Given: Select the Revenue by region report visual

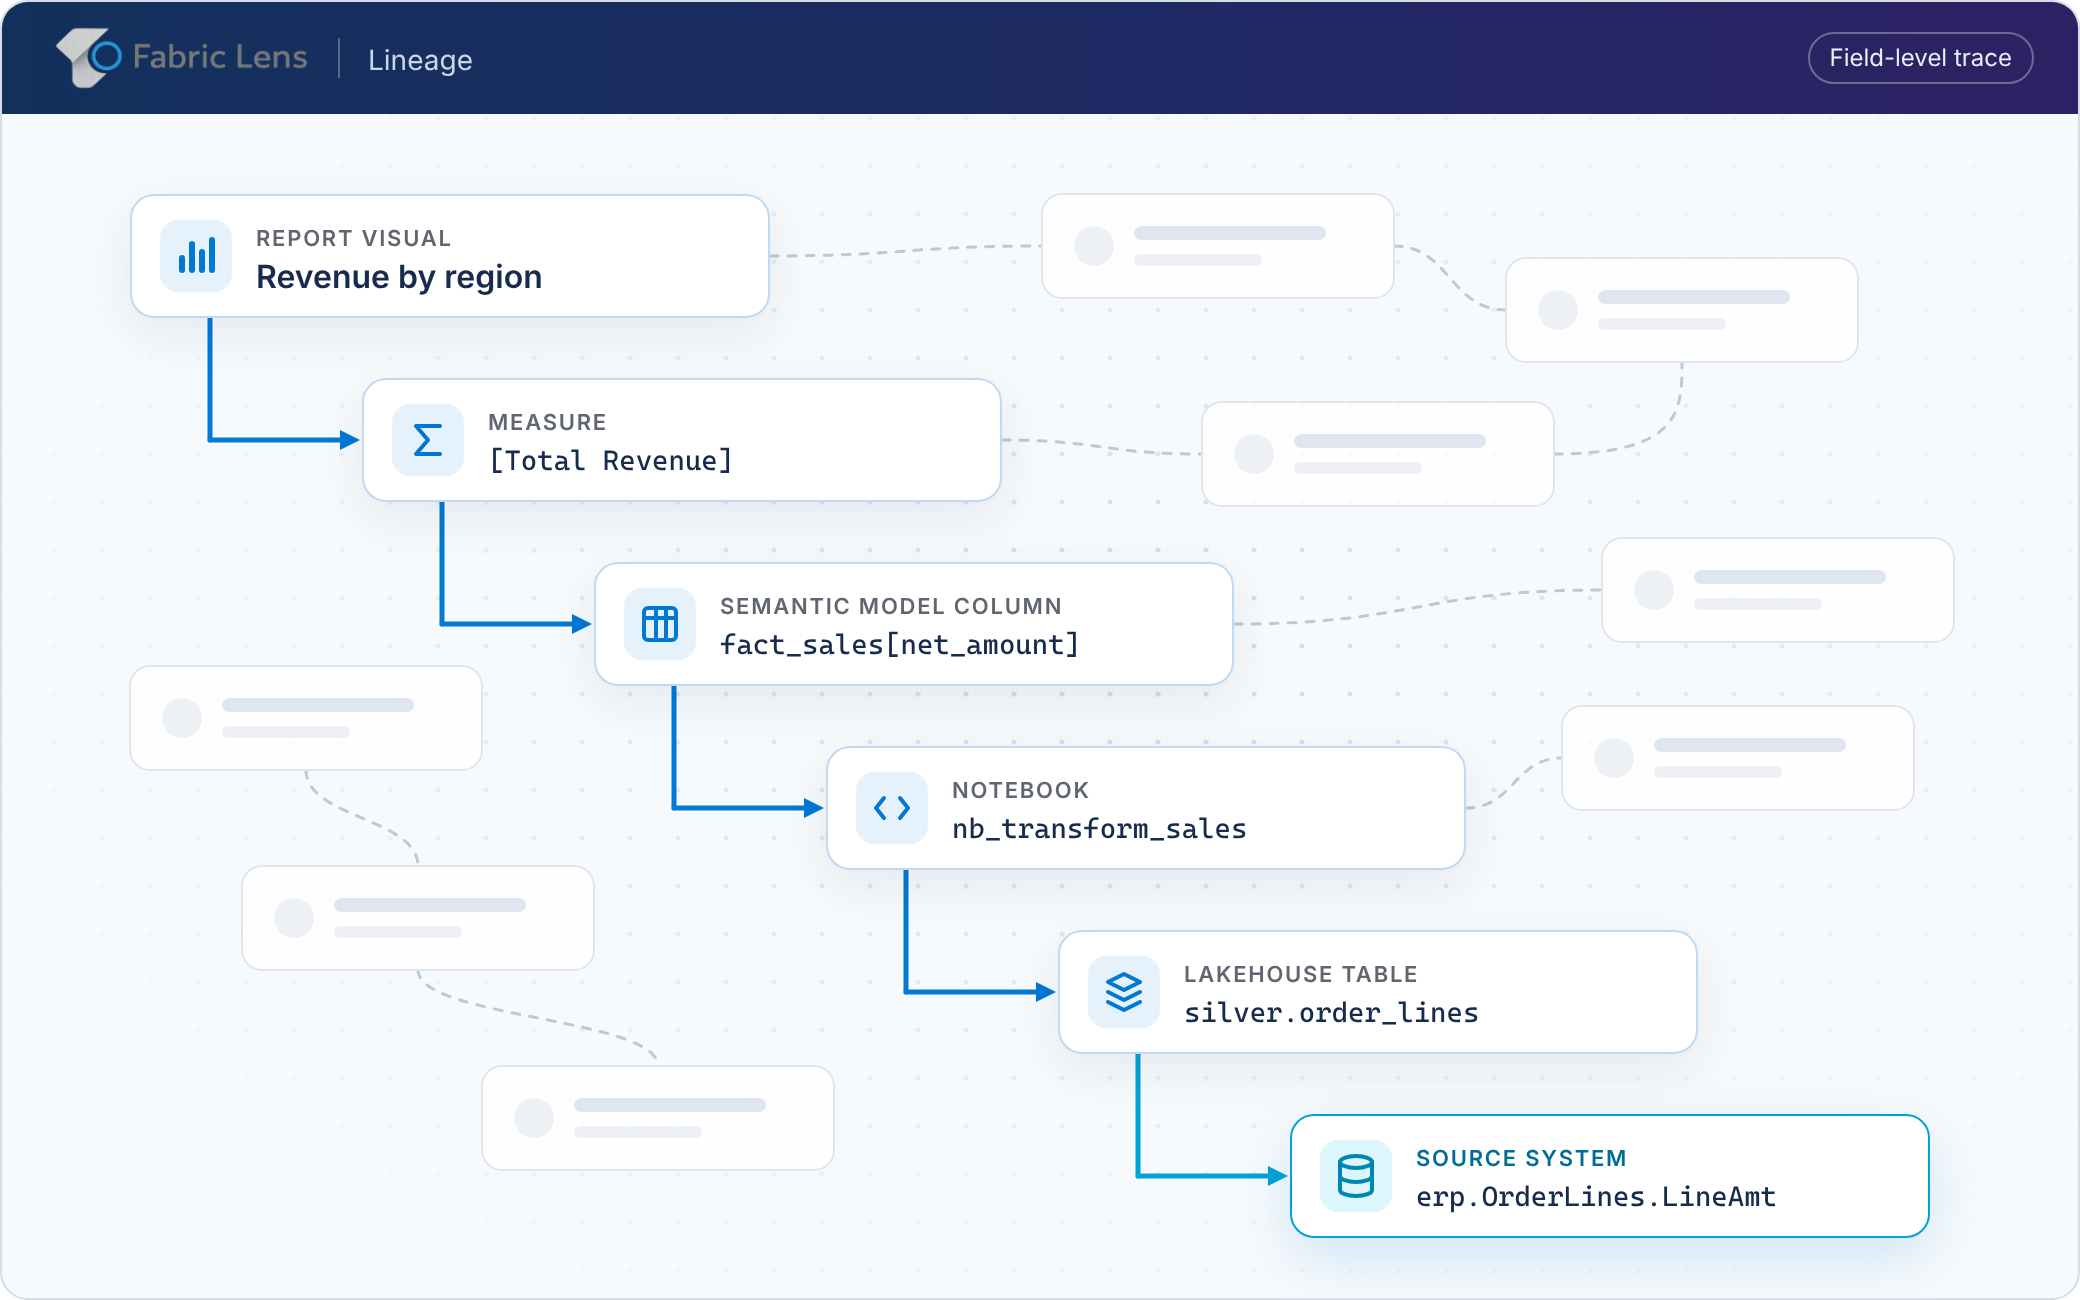Looking at the screenshot, I should click(x=450, y=256).
